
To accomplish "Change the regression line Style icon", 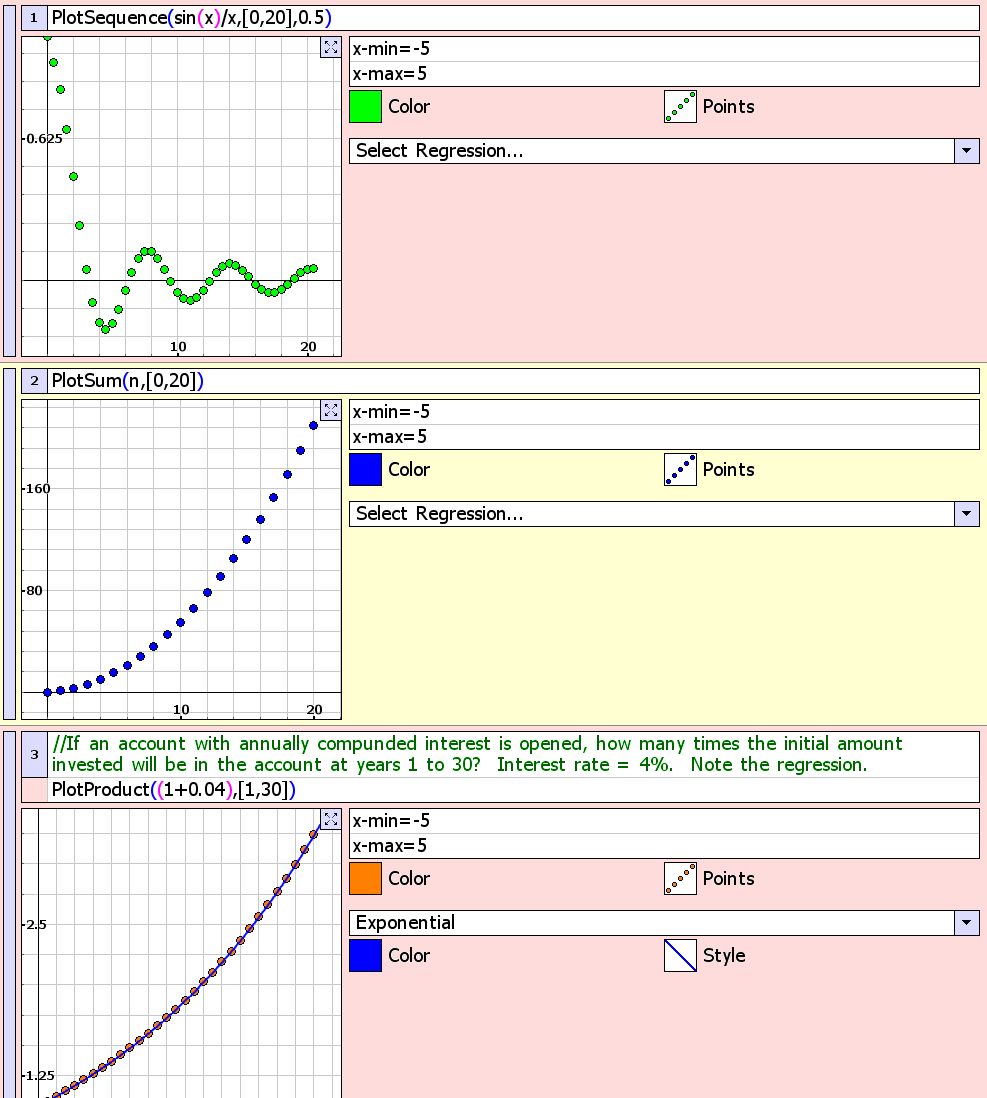I will (680, 955).
